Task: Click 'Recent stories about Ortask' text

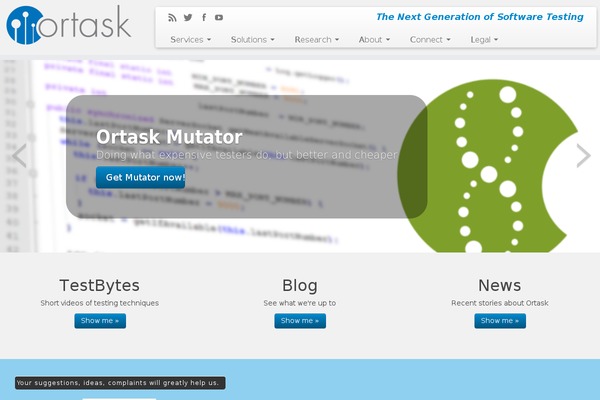Action: 499,303
